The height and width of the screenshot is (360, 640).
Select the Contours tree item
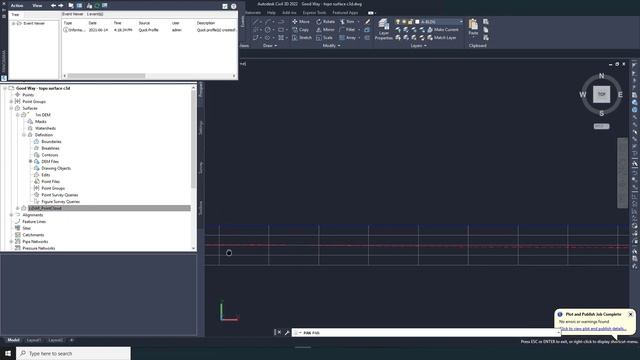coord(50,155)
